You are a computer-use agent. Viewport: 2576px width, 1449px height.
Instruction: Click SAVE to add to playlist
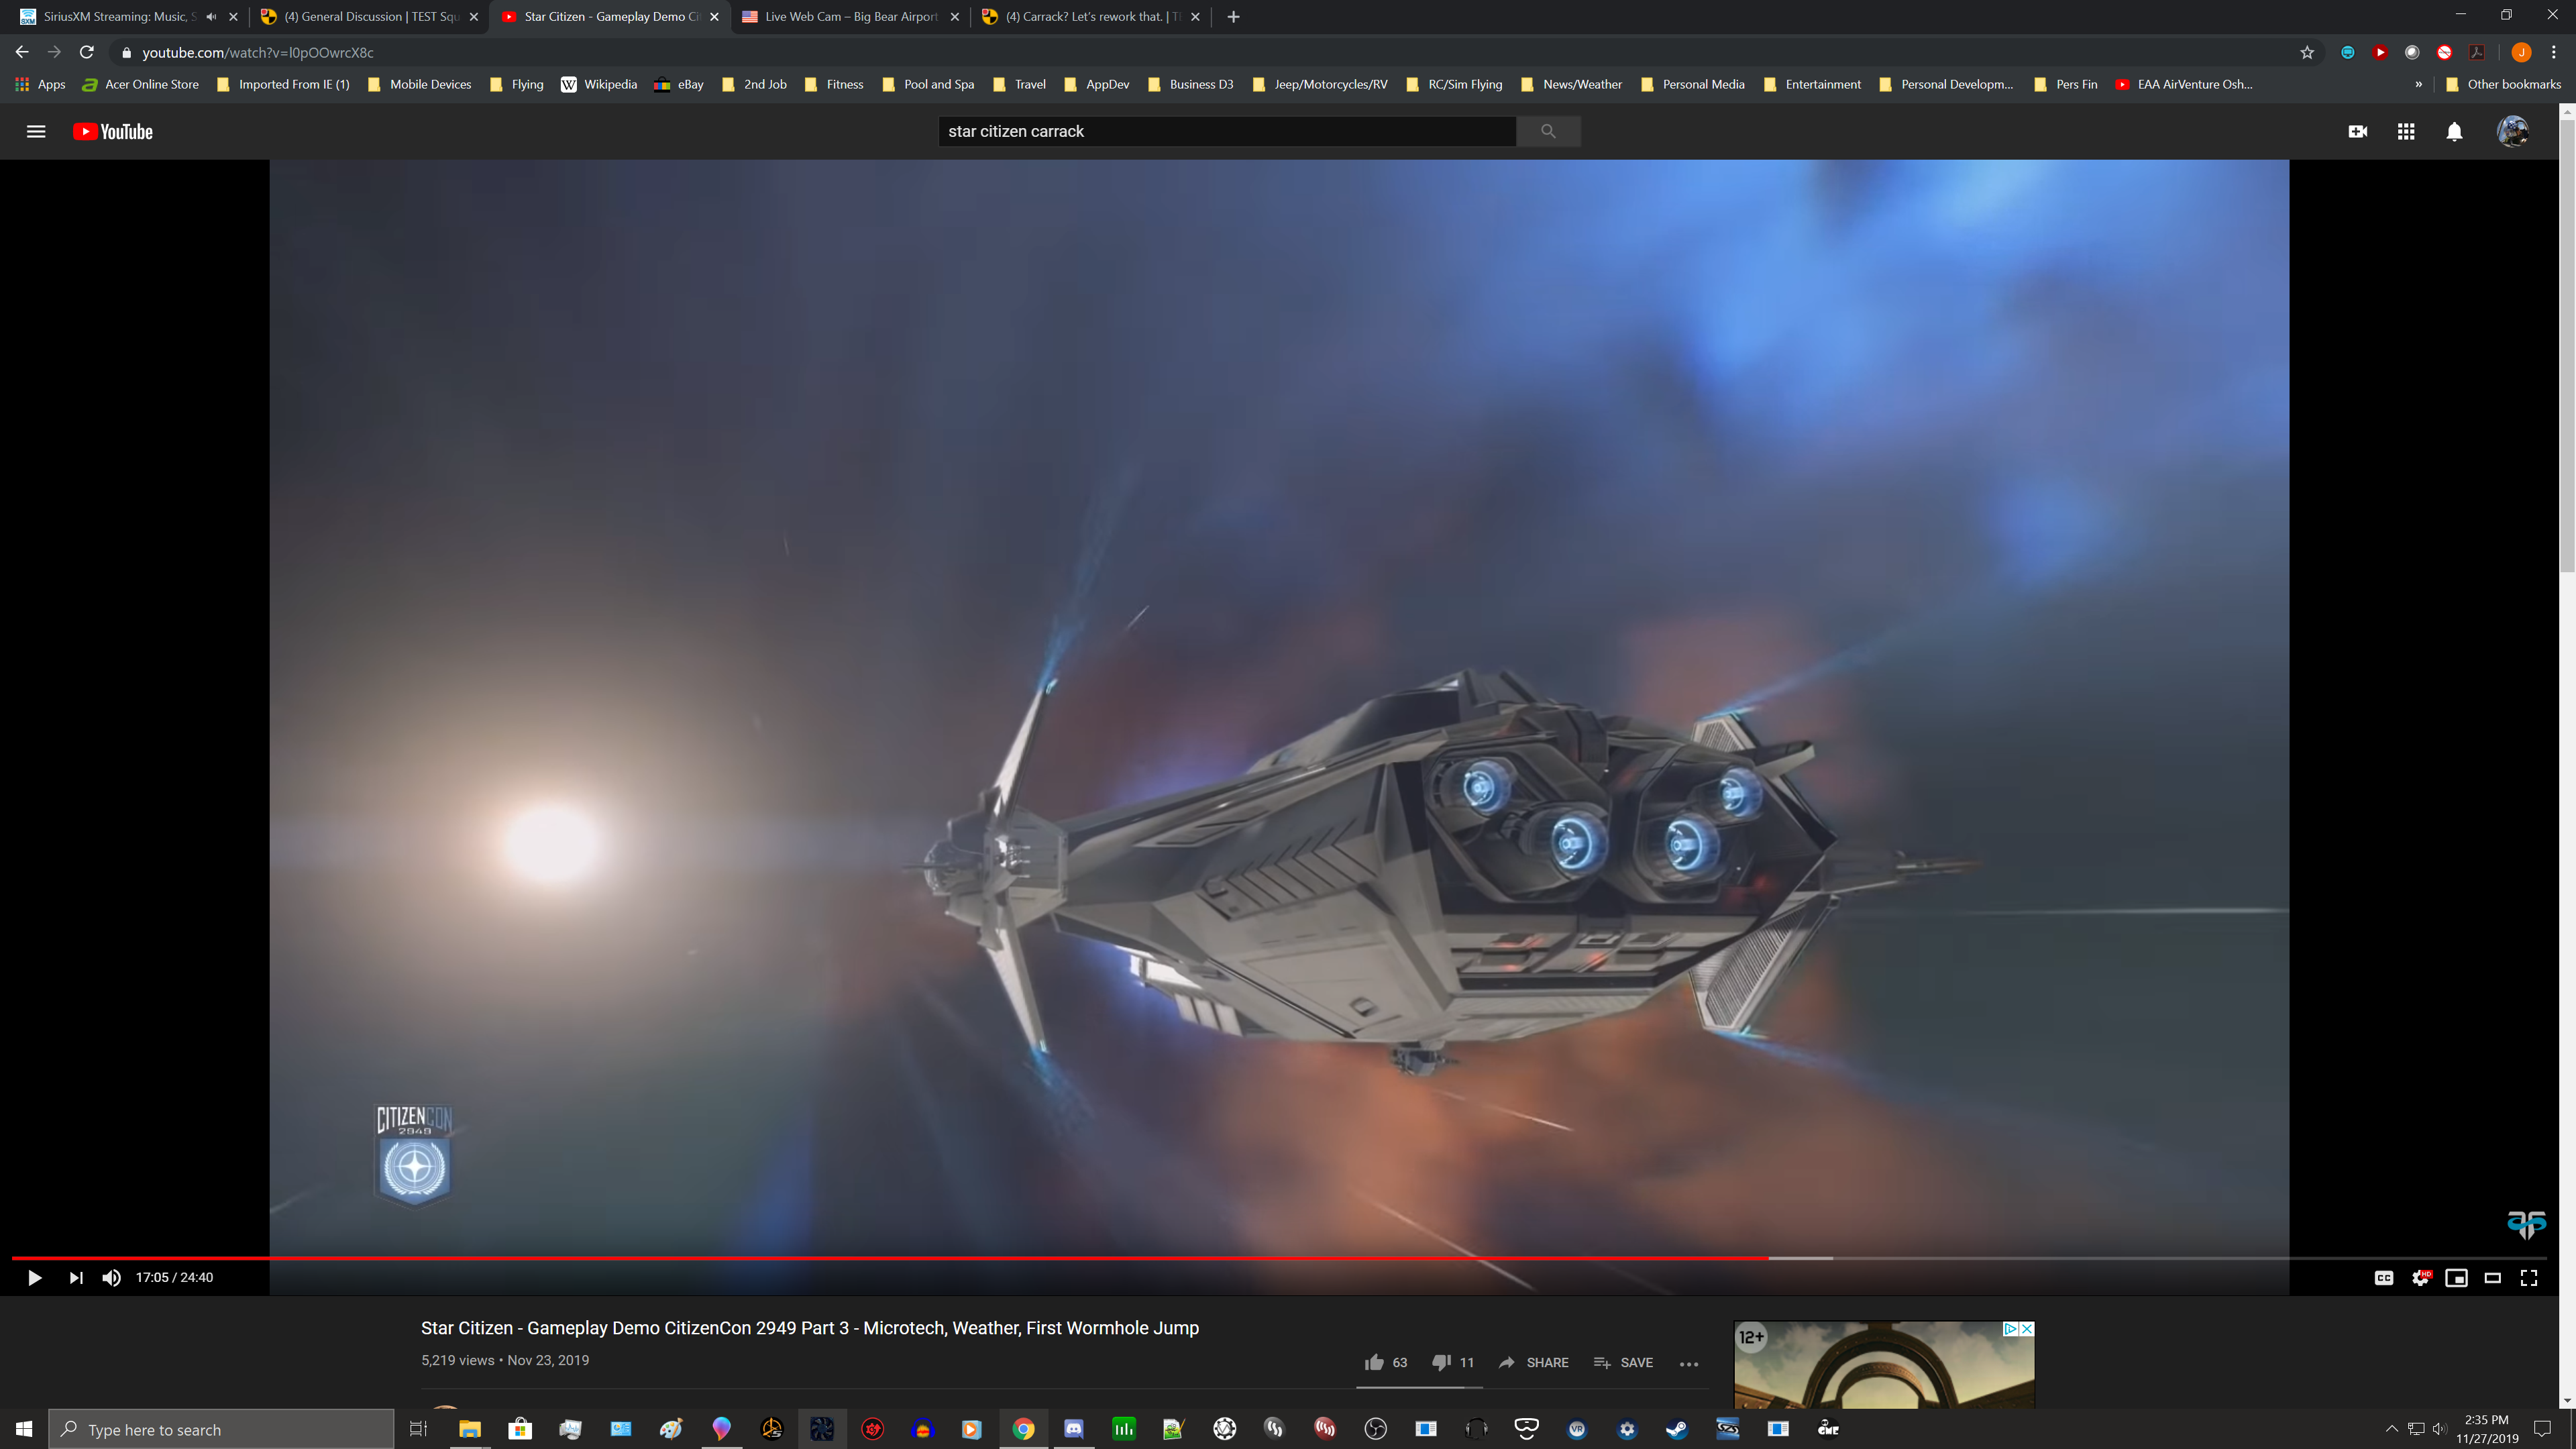pyautogui.click(x=1623, y=1362)
